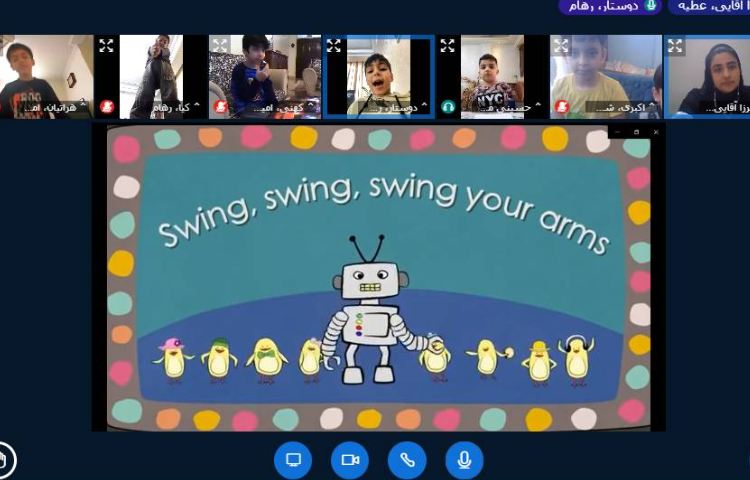Mute the microphone using bottom button

(464, 460)
